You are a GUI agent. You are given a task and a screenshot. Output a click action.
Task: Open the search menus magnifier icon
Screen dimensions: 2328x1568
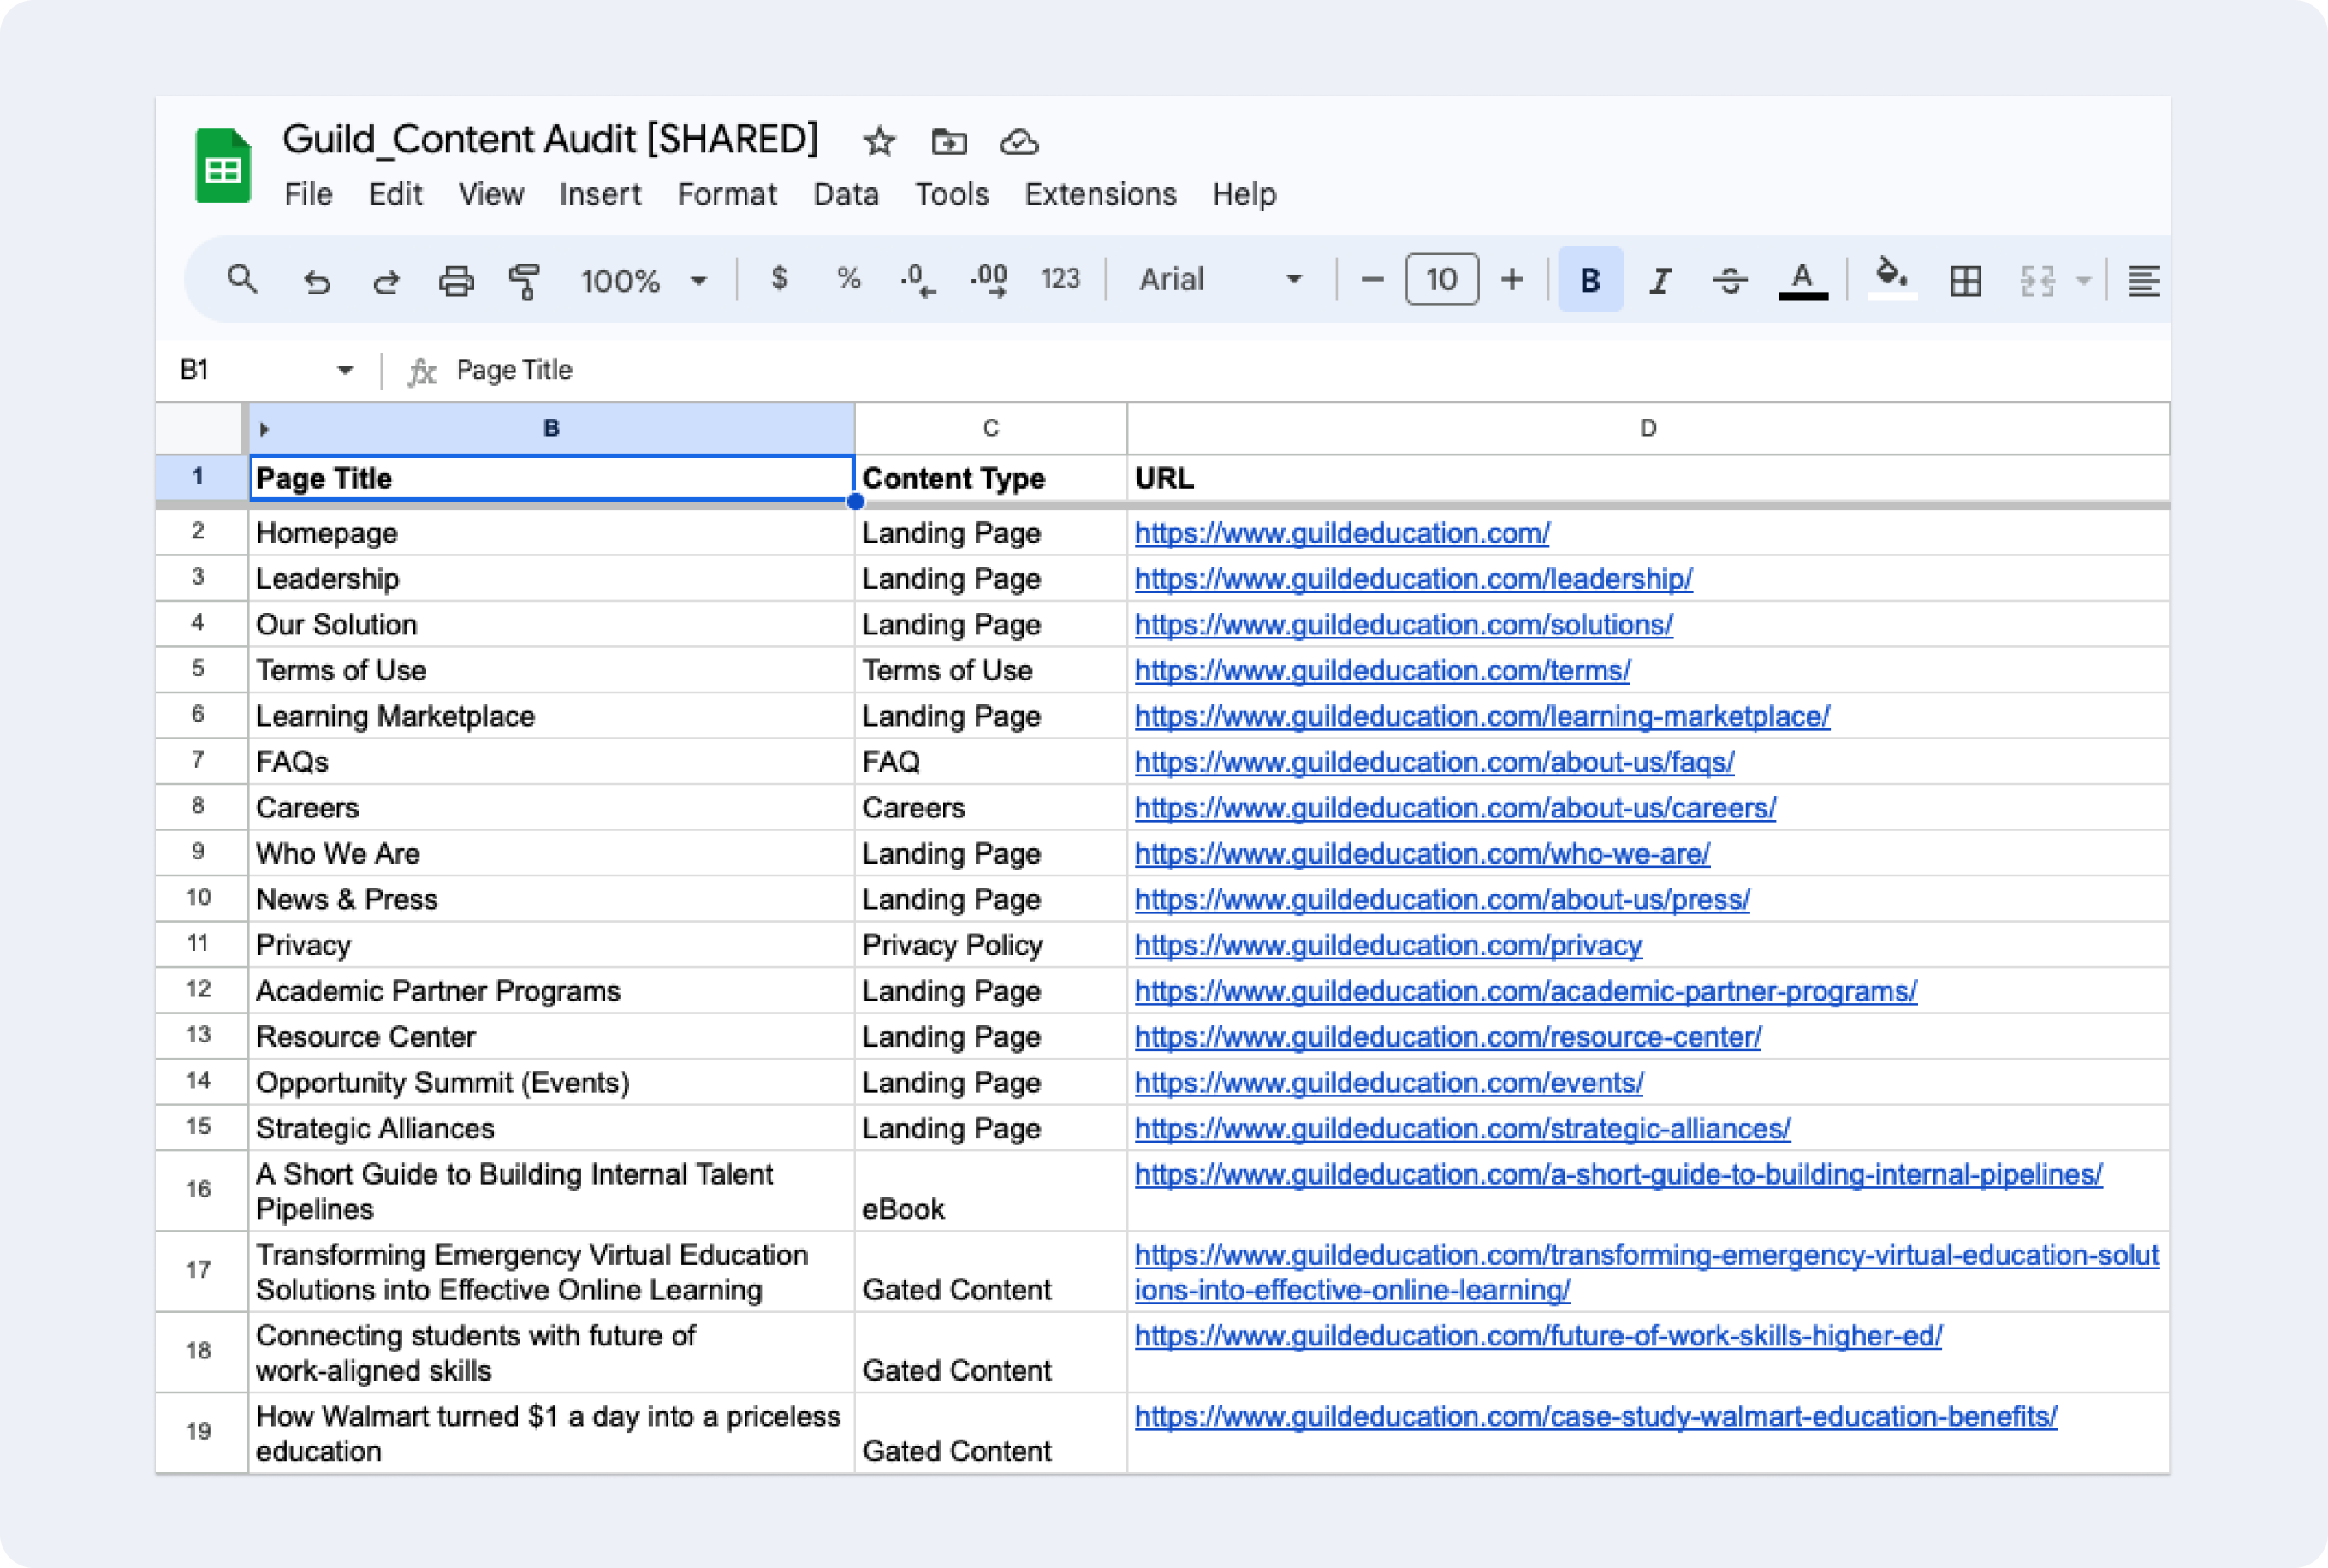click(x=242, y=279)
